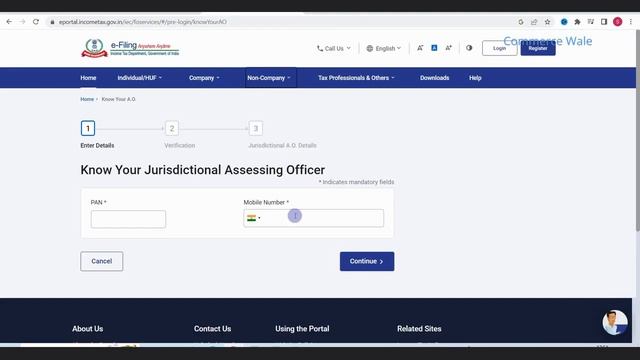The image size is (640, 360).
Task: Select step 2 Verification indicator
Action: coord(172,128)
